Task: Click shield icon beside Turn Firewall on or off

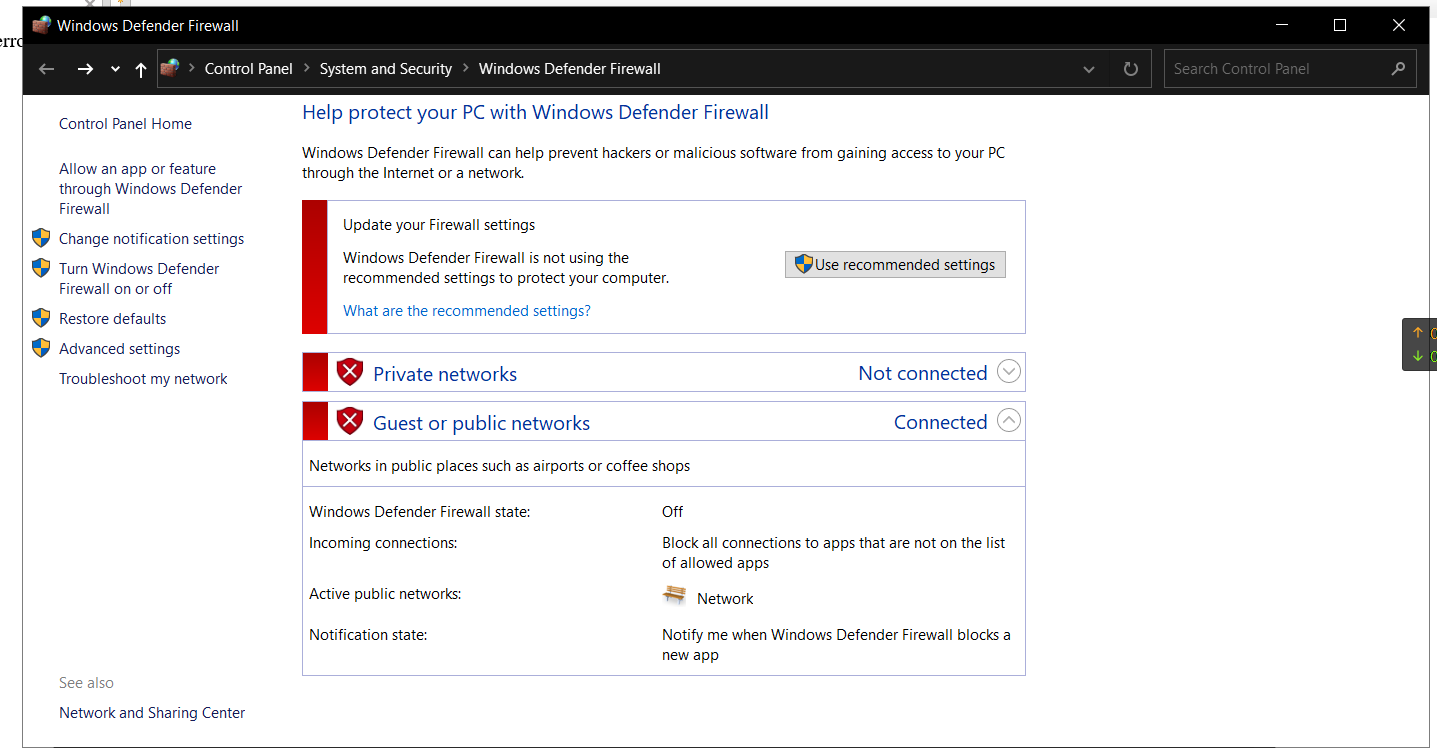Action: pos(41,268)
